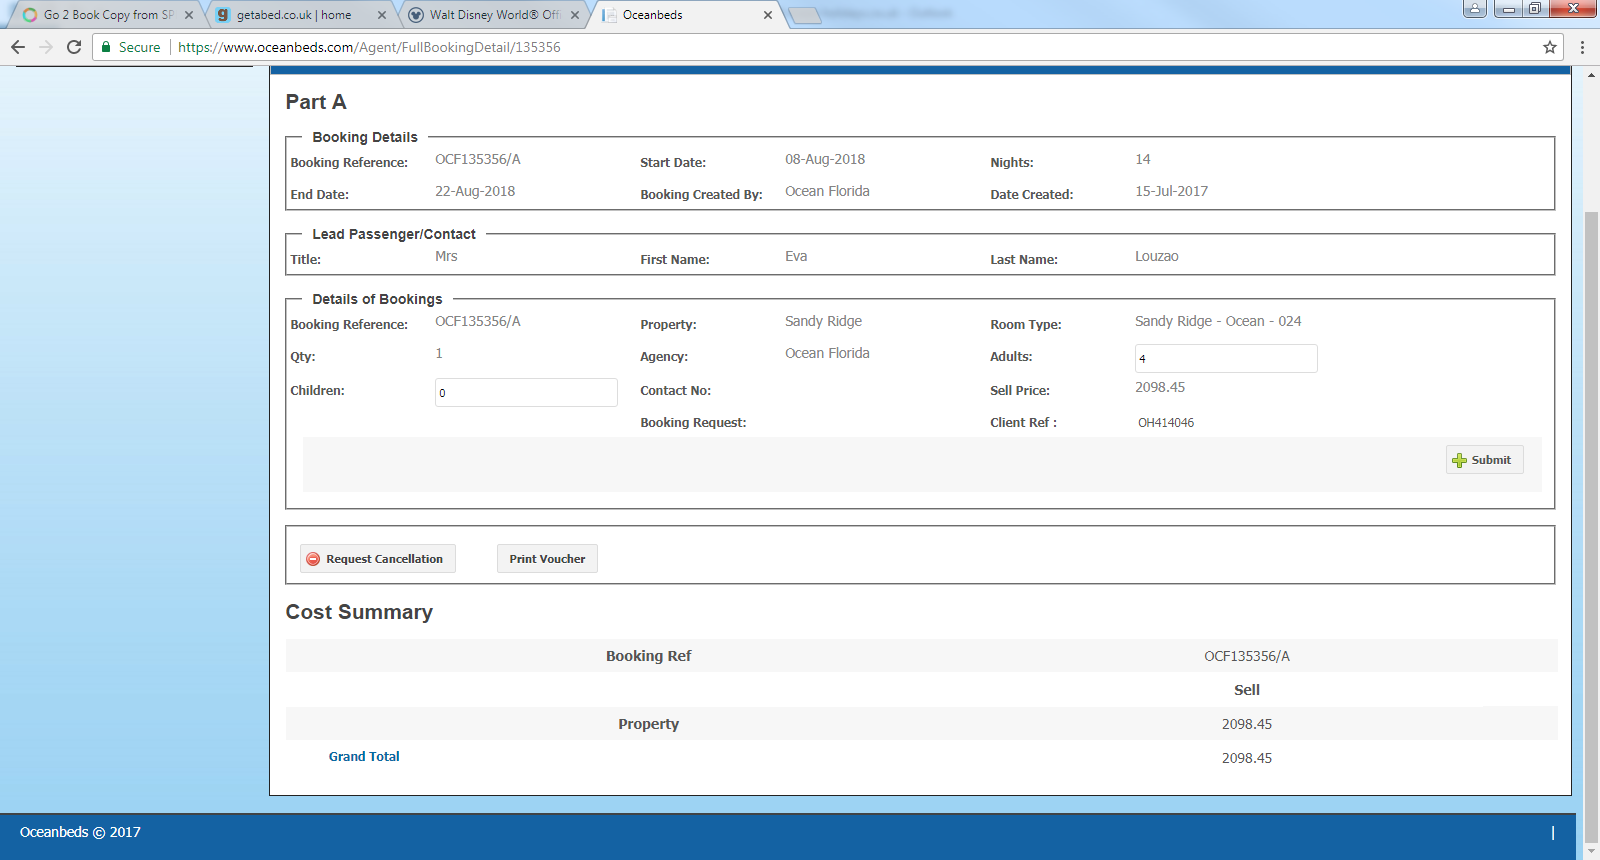Image resolution: width=1600 pixels, height=860 pixels.
Task: Click the Contact No label
Action: 676,391
